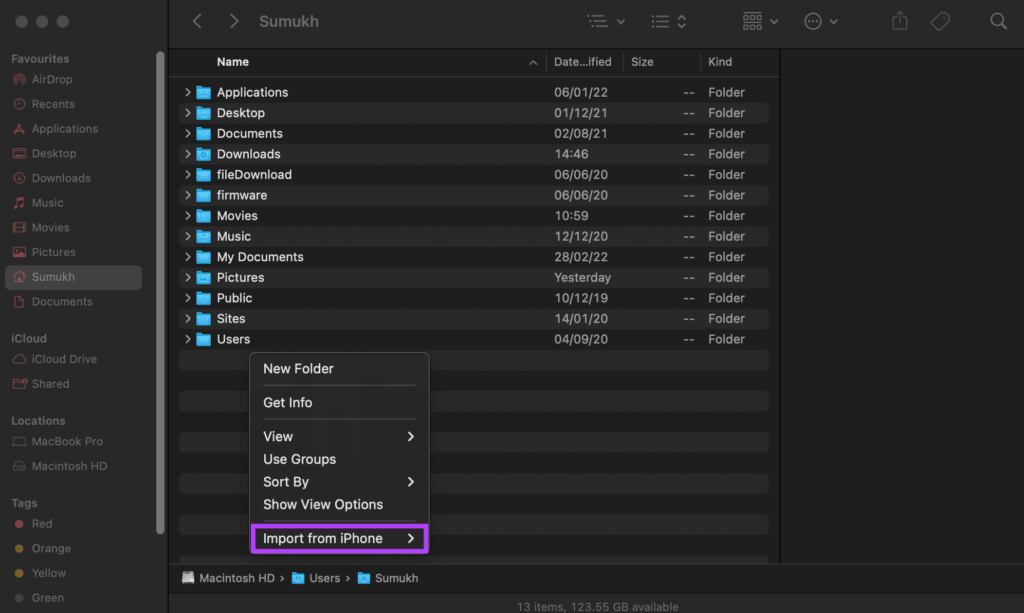Image resolution: width=1024 pixels, height=613 pixels.
Task: Open the ellipsis action menu icon
Action: click(x=820, y=22)
